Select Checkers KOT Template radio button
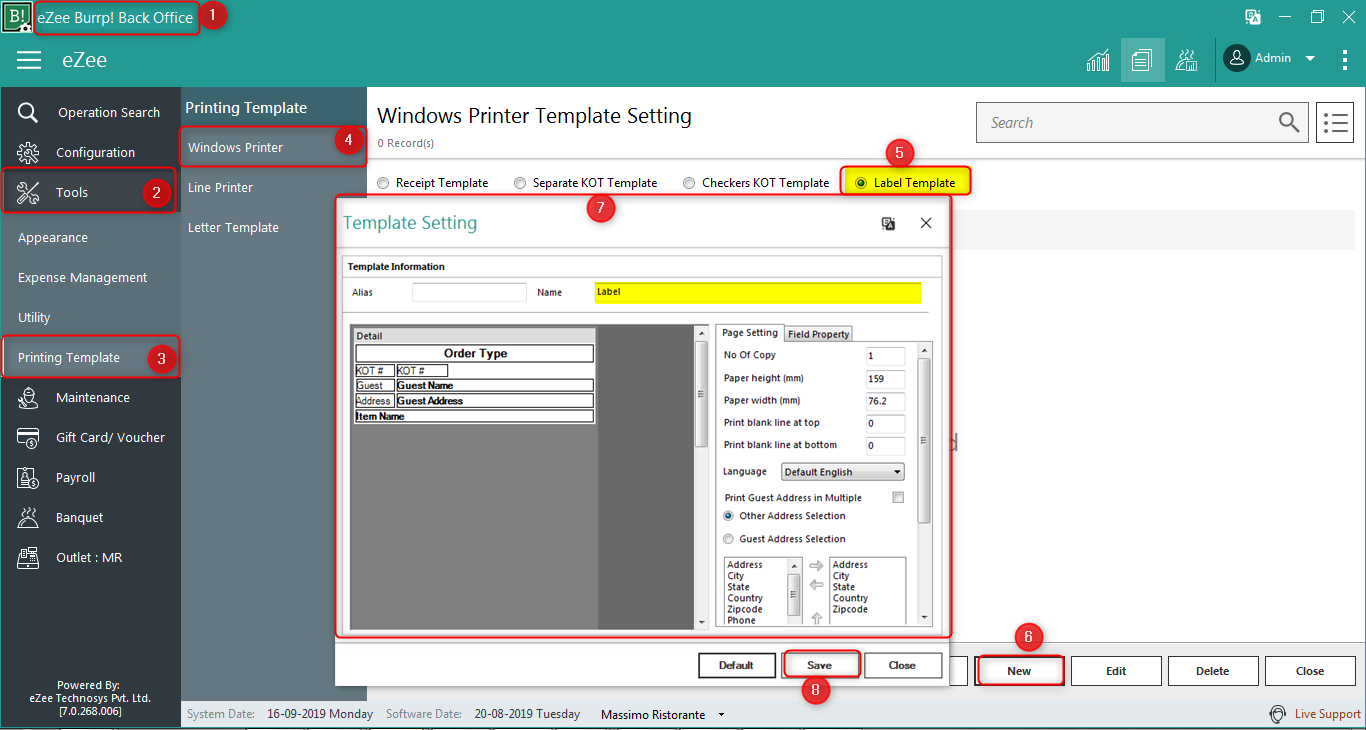1366x730 pixels. (x=689, y=183)
